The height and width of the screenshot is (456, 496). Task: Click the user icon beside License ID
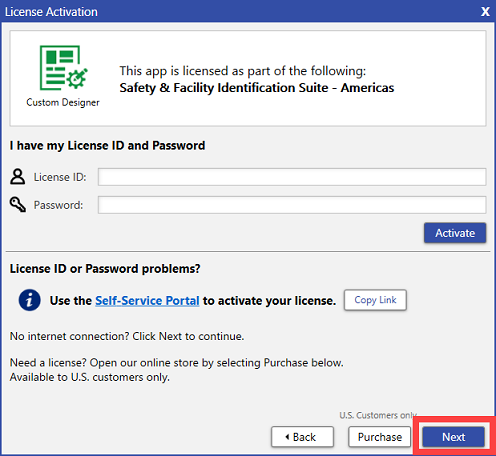click(x=18, y=177)
